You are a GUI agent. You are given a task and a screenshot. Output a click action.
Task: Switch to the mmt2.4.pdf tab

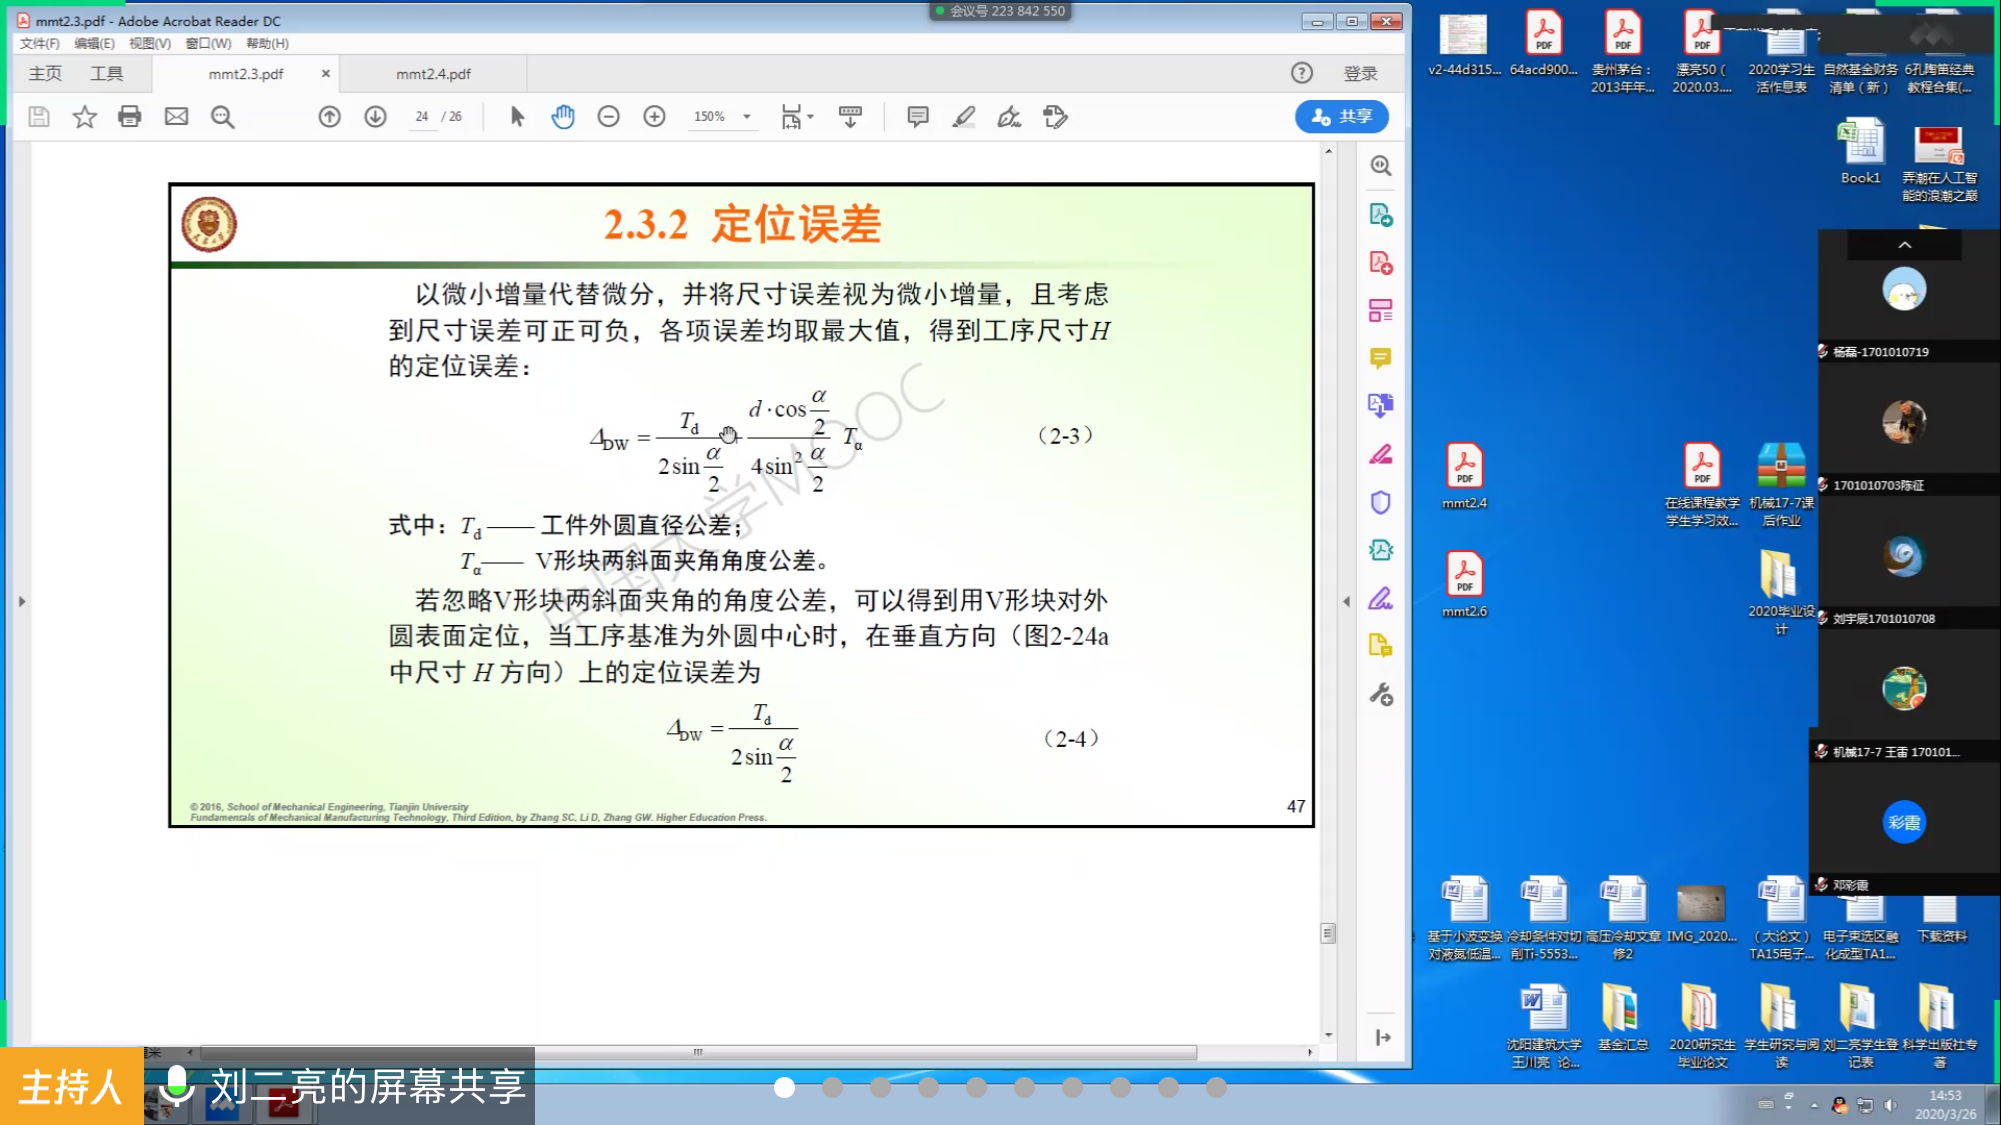click(x=433, y=74)
